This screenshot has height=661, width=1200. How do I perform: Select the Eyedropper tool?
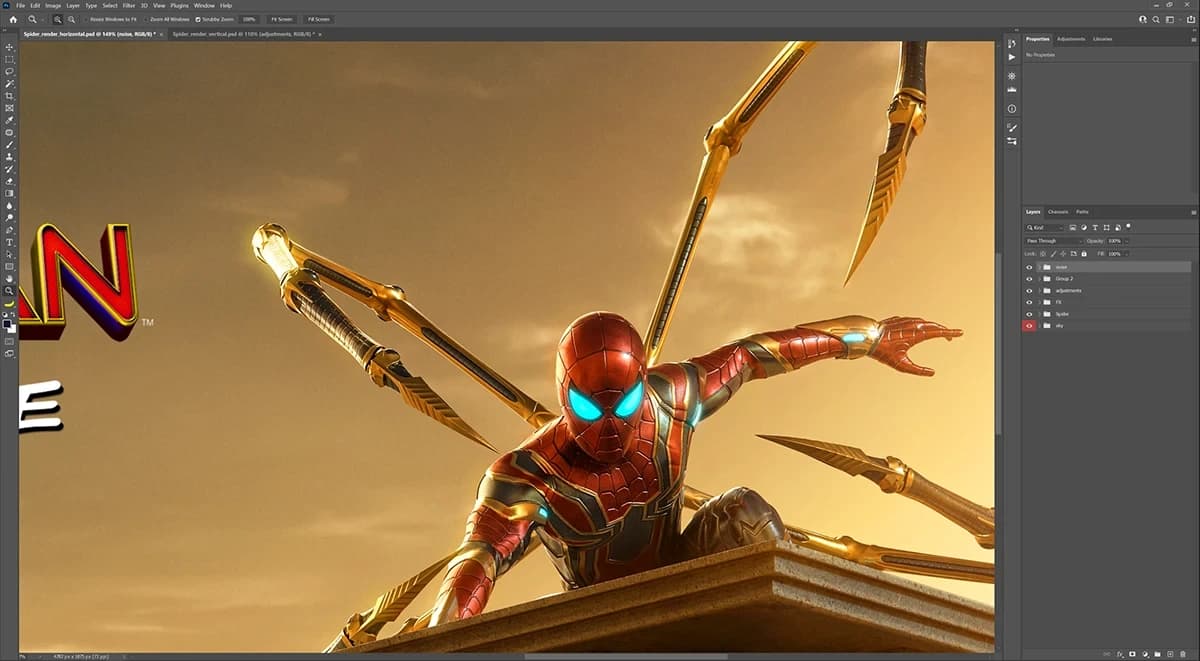point(10,120)
